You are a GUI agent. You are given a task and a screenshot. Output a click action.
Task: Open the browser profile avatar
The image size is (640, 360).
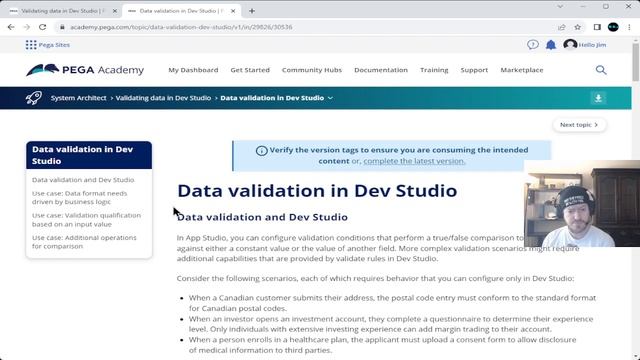pos(613,27)
